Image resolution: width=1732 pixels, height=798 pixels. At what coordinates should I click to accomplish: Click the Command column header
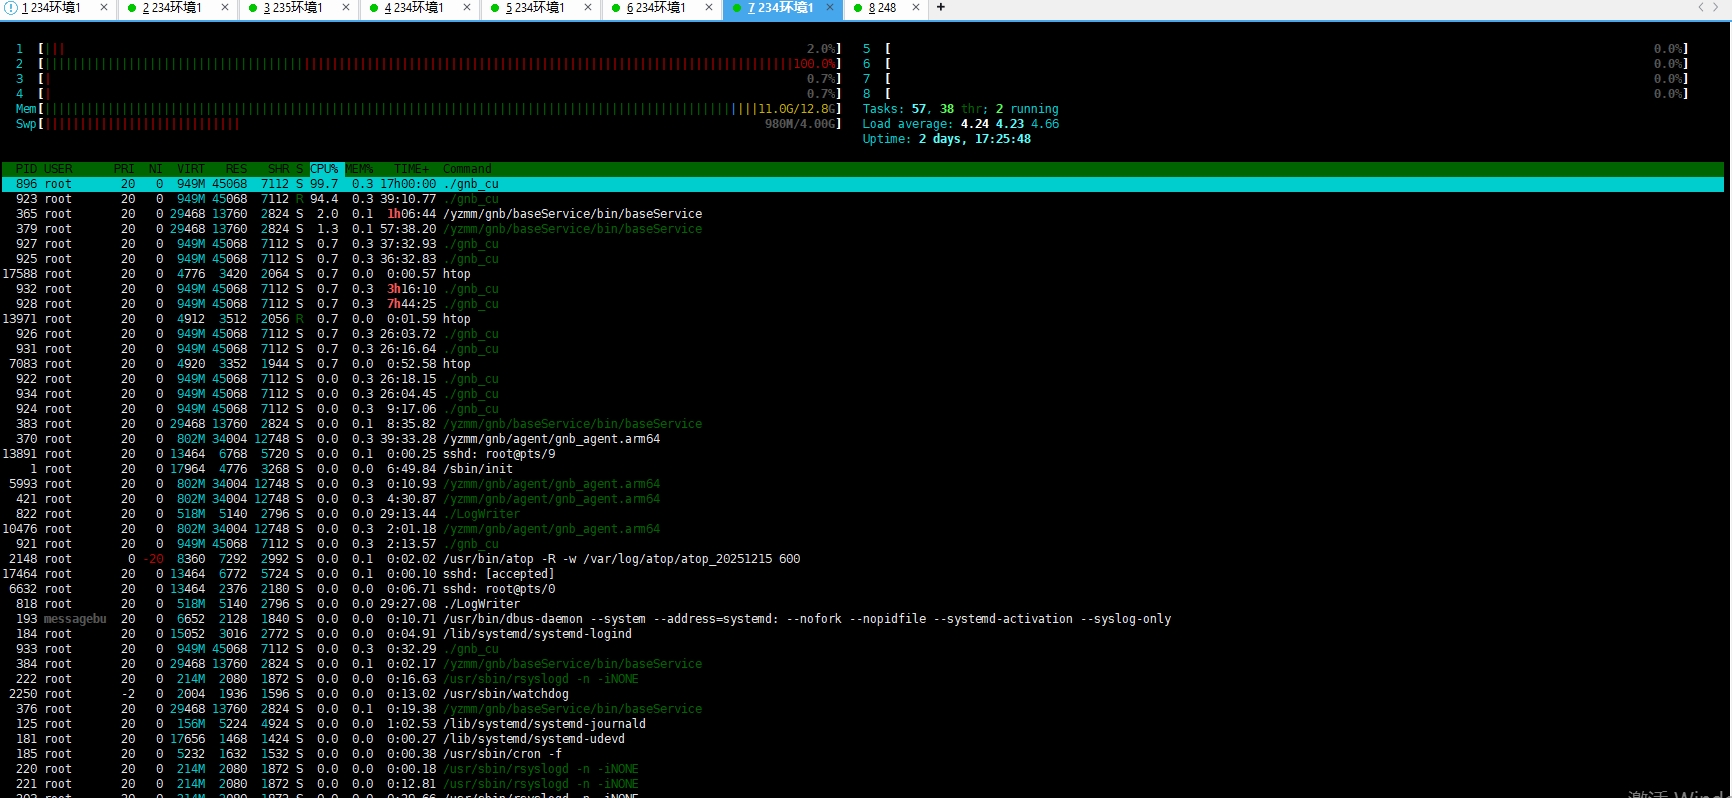click(467, 169)
